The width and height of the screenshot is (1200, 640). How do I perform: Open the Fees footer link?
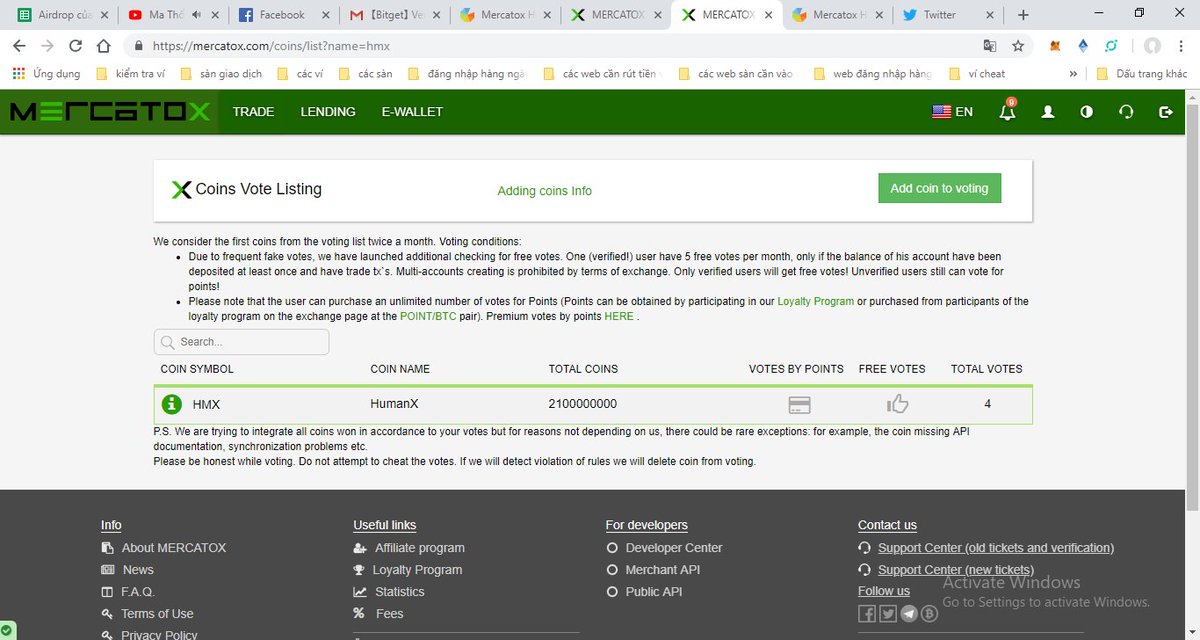pos(390,614)
